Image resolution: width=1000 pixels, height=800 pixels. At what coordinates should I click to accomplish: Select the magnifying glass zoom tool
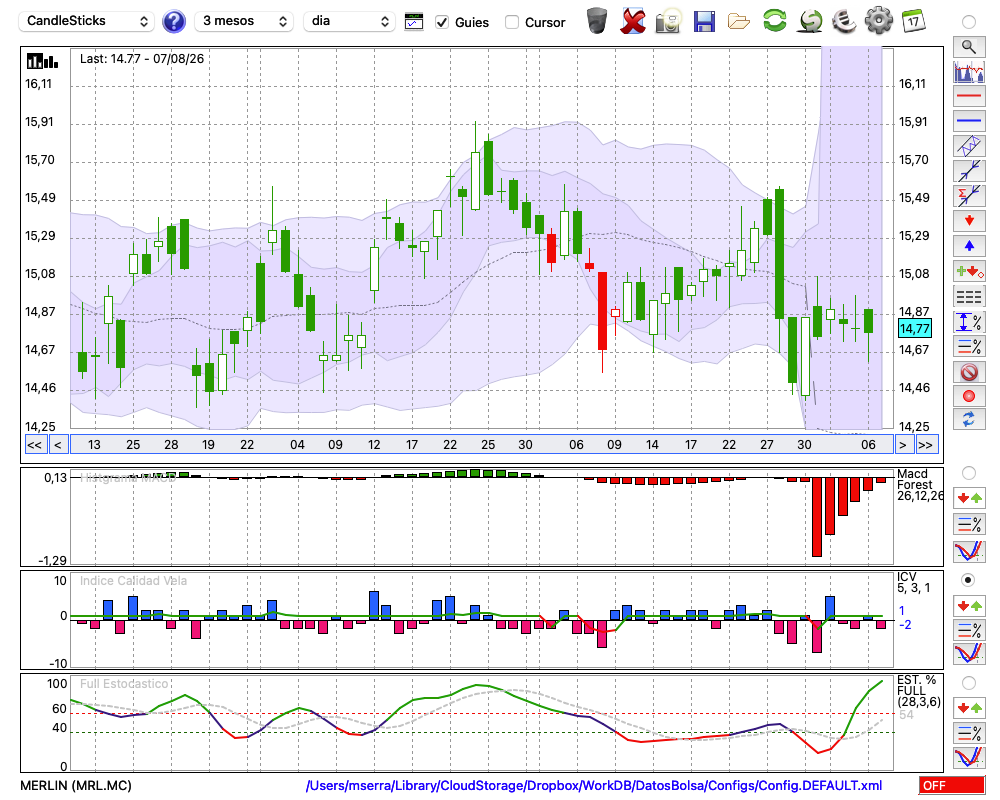tap(969, 47)
